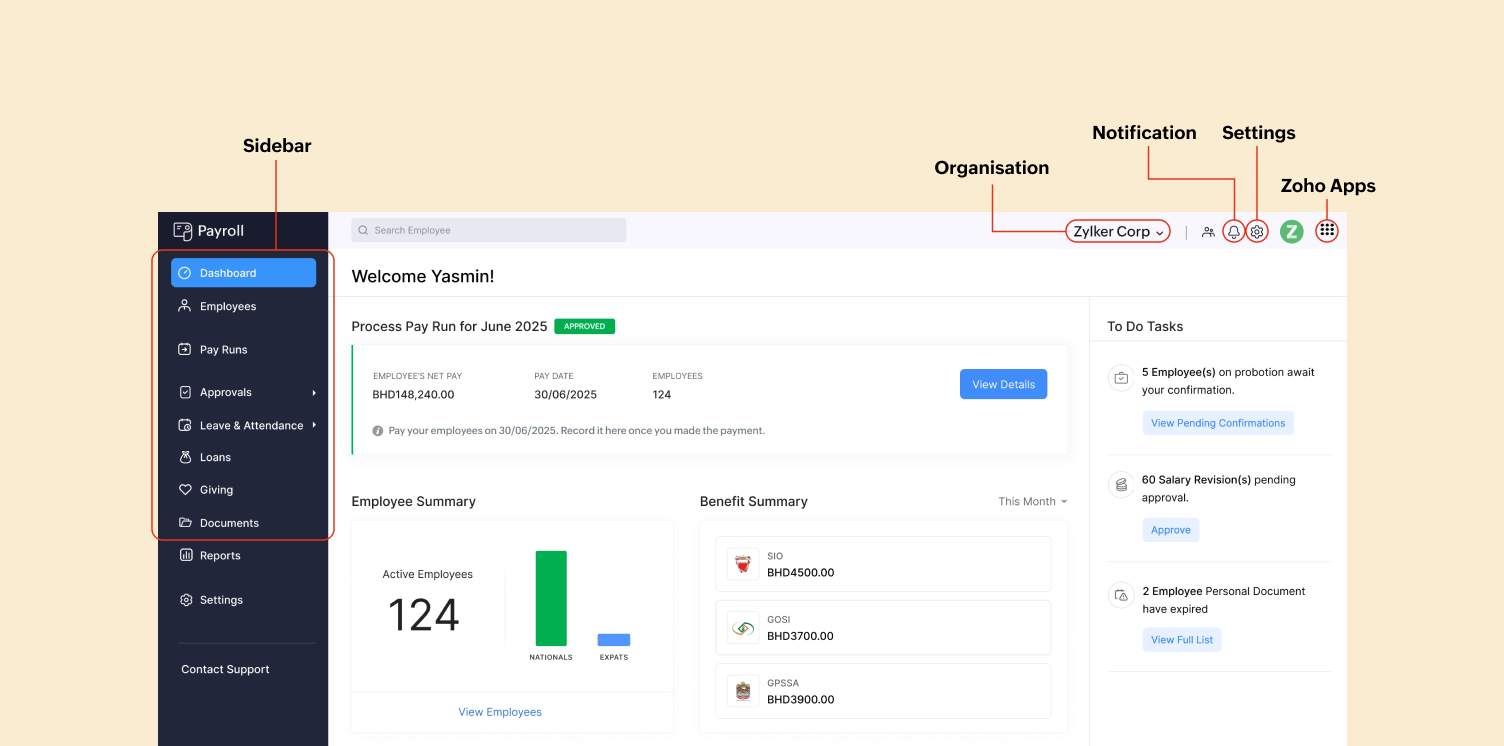The width and height of the screenshot is (1504, 746).
Task: Click the notification bell icon
Action: pos(1234,232)
